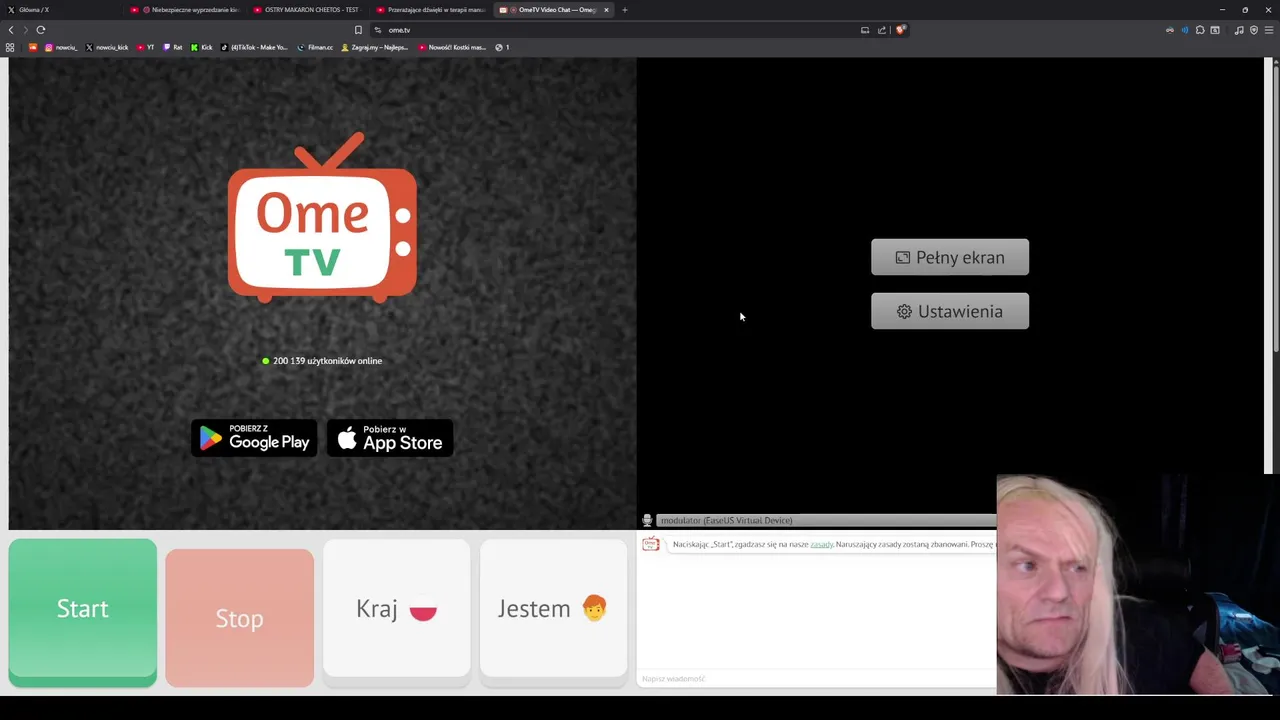Click the browser forward arrow

(26, 30)
